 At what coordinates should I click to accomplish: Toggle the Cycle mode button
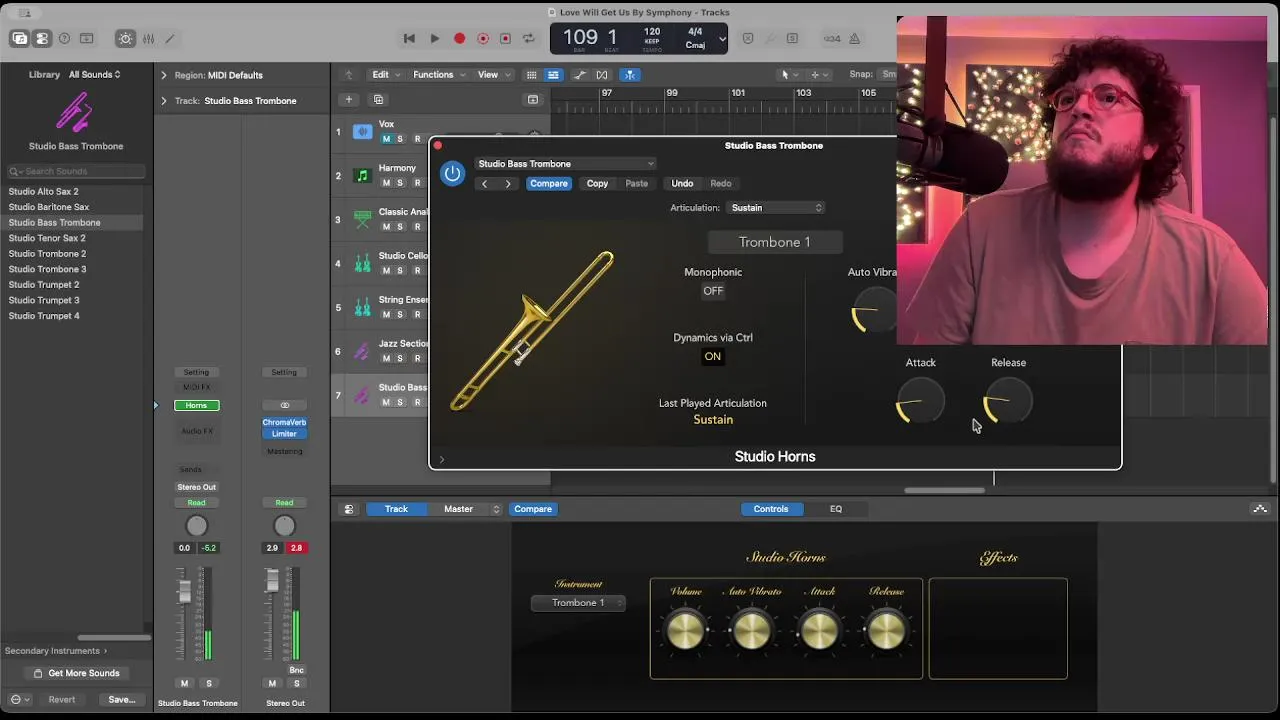point(529,39)
